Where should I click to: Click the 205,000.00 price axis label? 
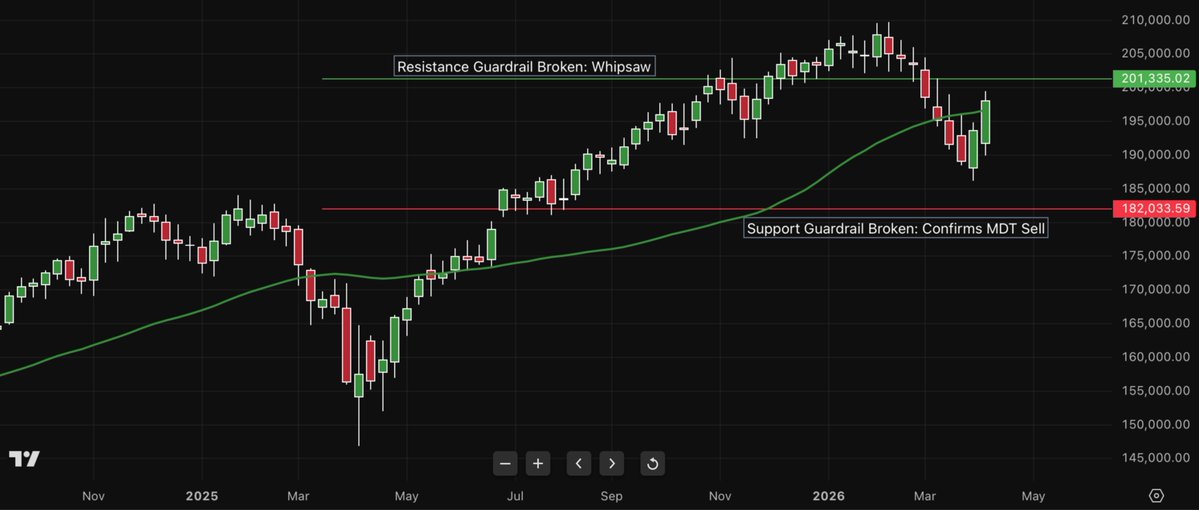[1157, 53]
